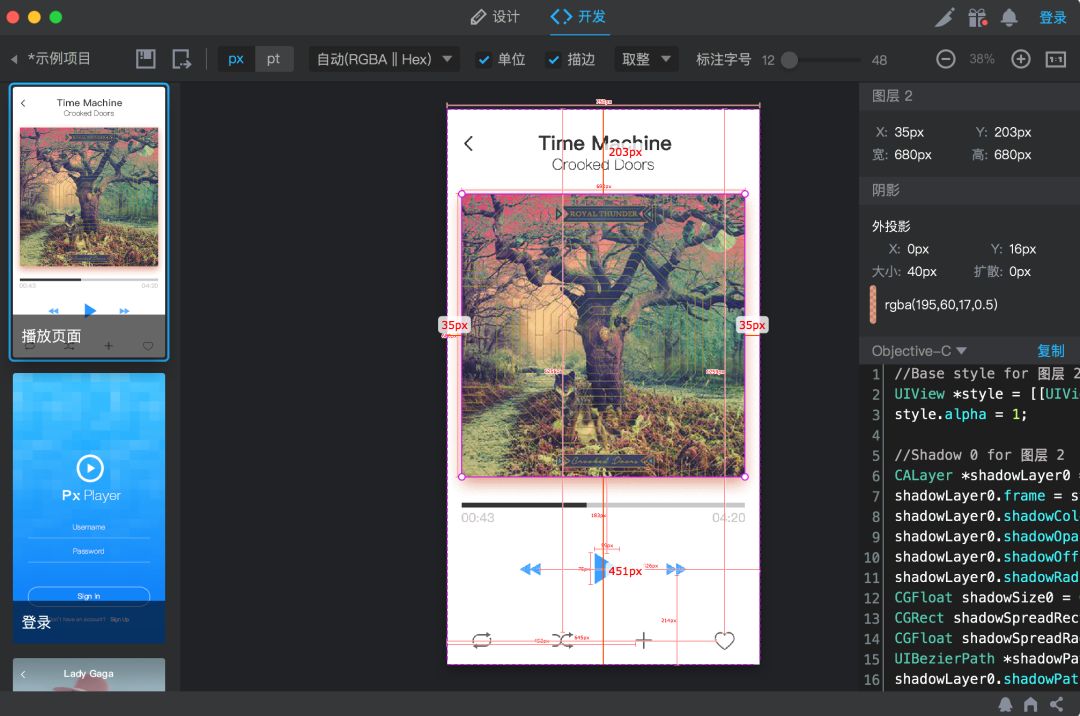Image resolution: width=1080 pixels, height=716 pixels.
Task: Click the 登录 login link
Action: click(x=1052, y=17)
